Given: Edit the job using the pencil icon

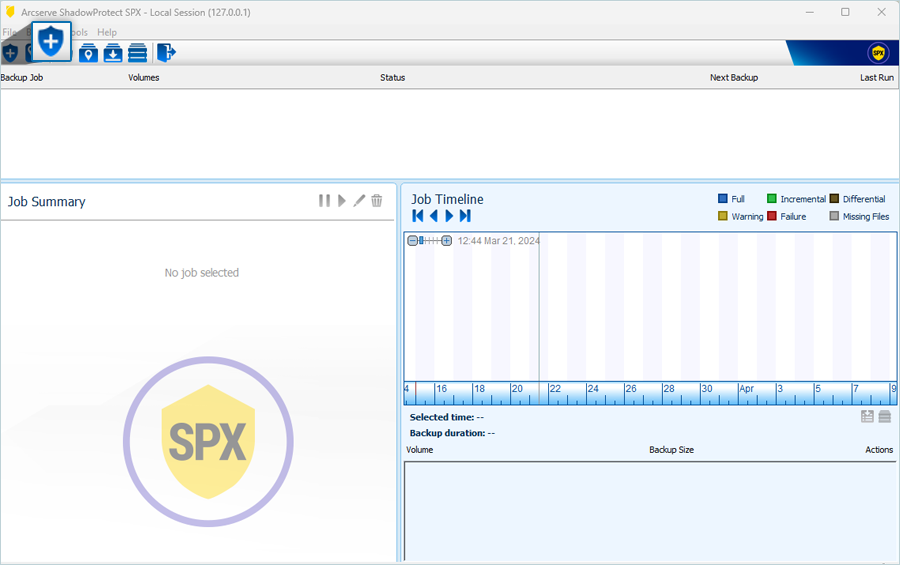Looking at the screenshot, I should [359, 200].
